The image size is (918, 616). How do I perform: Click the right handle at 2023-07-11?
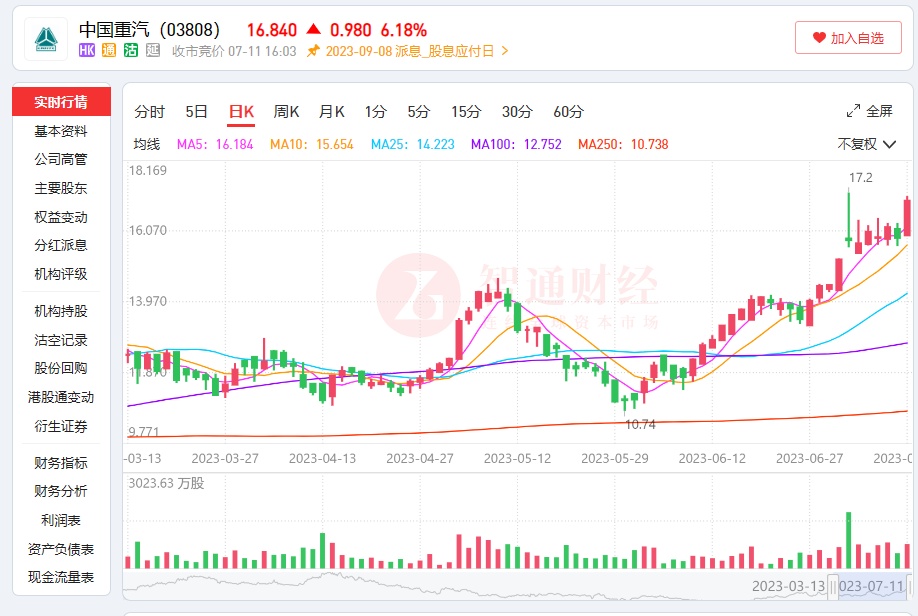pos(909,587)
